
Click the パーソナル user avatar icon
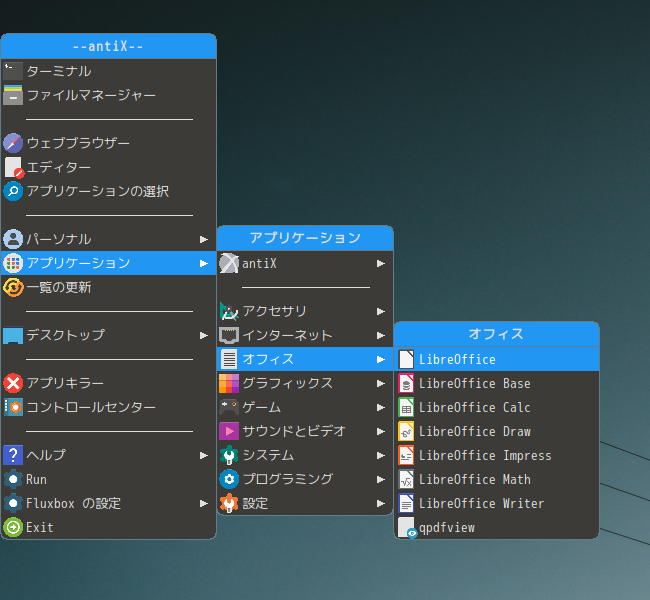pos(13,239)
